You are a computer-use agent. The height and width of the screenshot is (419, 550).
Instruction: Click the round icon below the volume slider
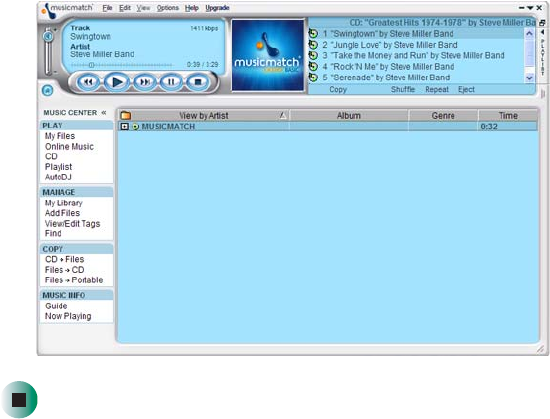(48, 90)
